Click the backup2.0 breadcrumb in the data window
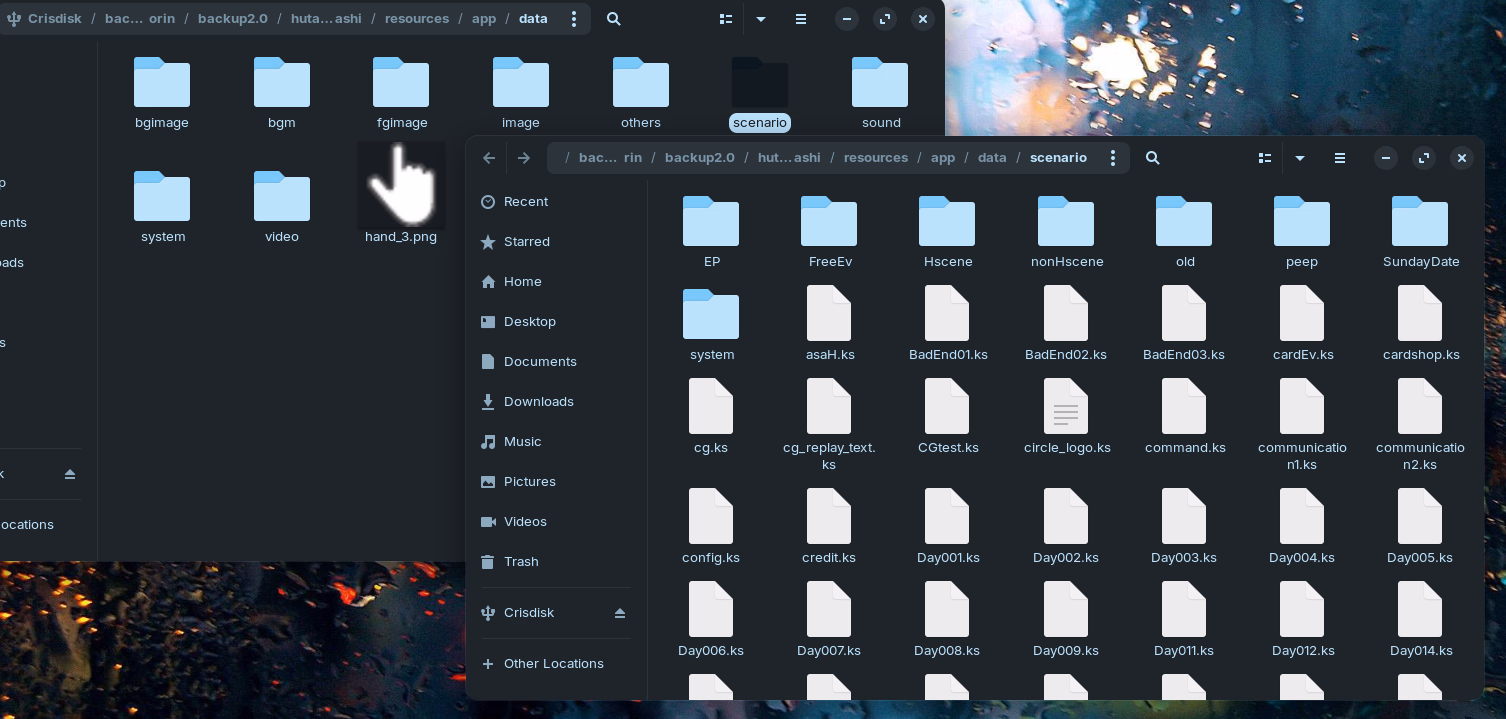This screenshot has height=719, width=1506. click(232, 19)
